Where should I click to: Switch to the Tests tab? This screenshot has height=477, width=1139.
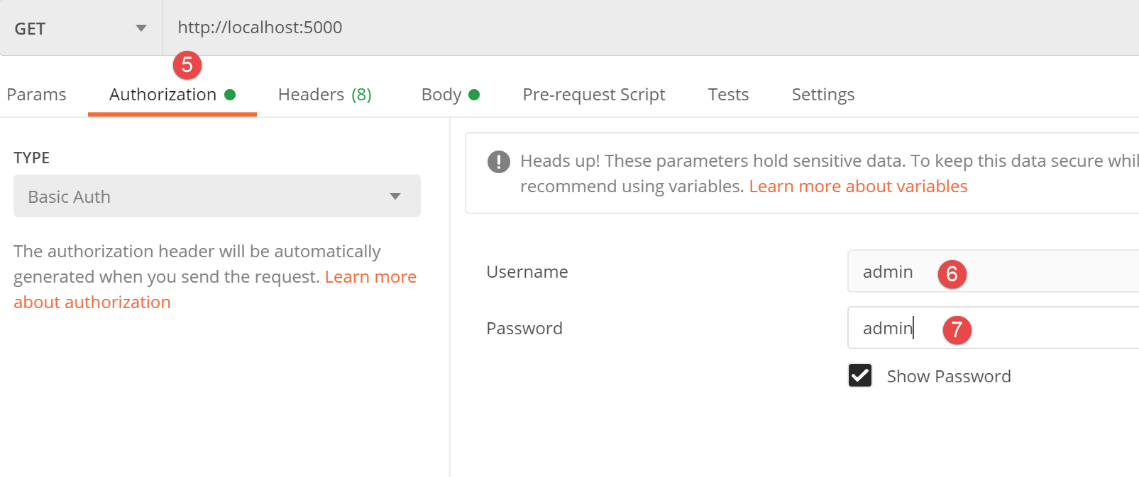tap(728, 95)
